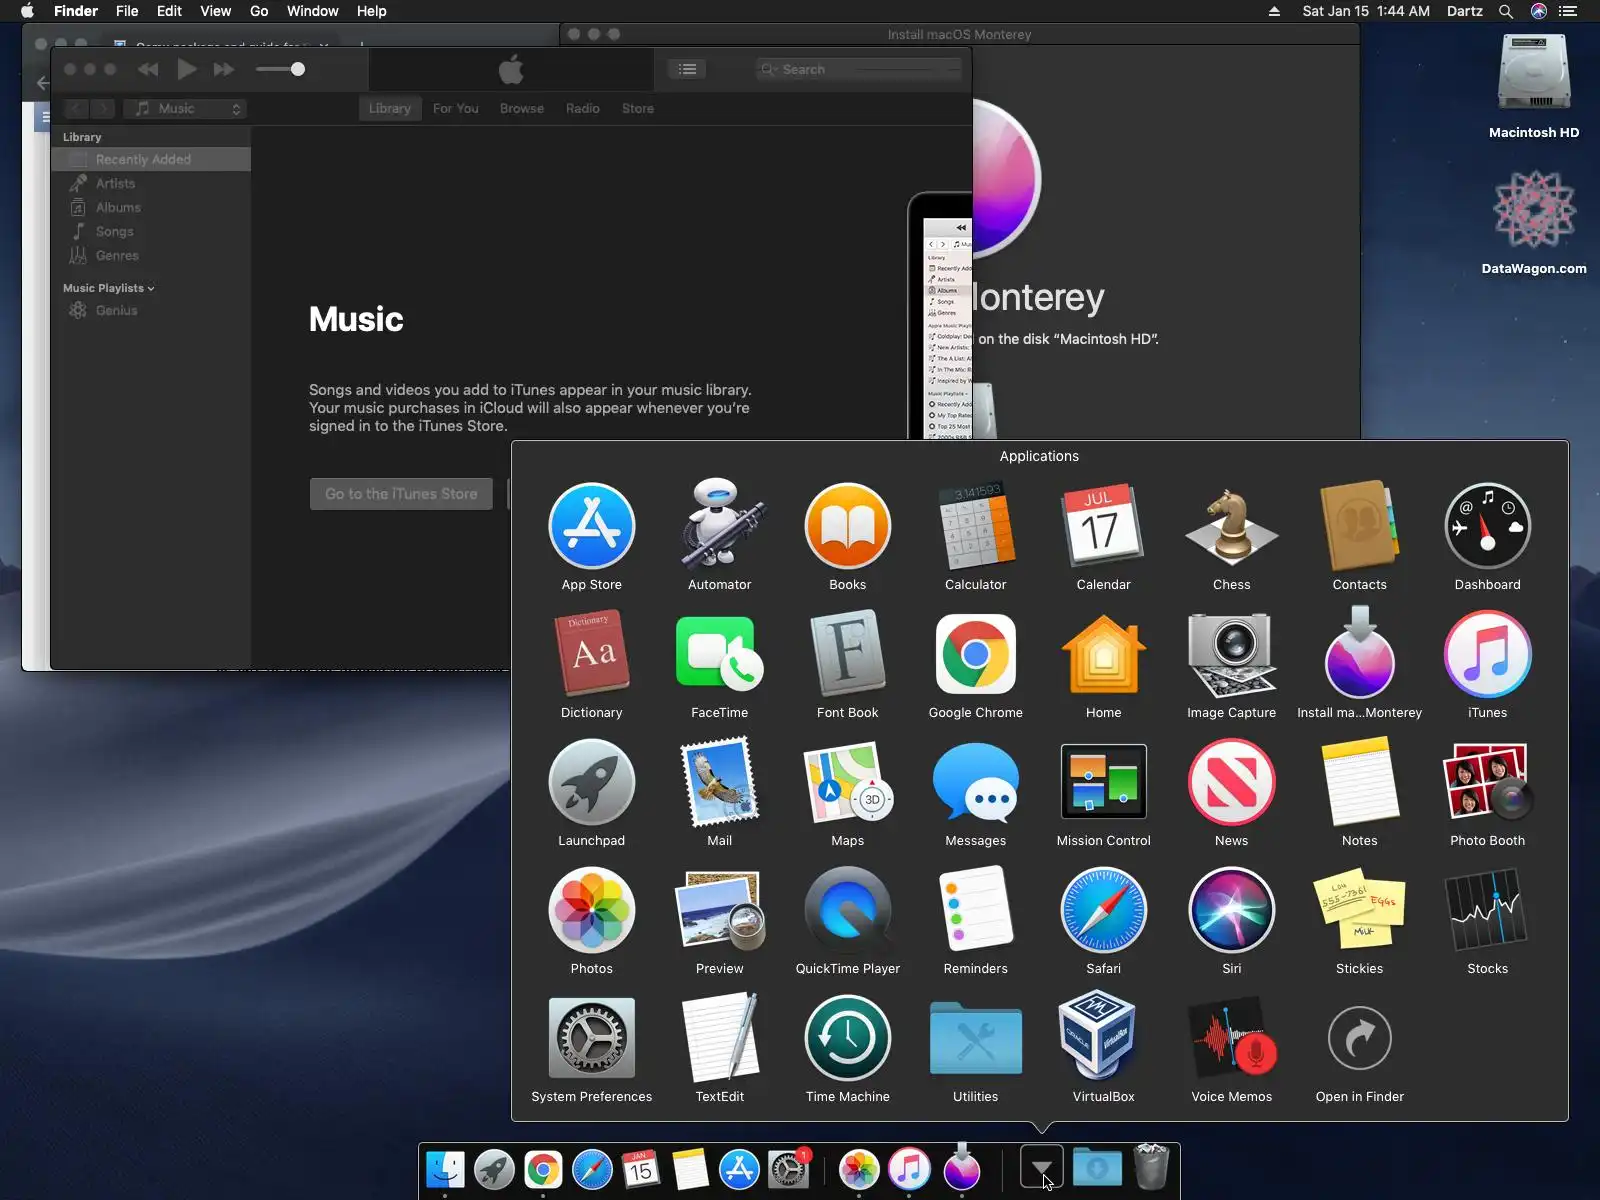Go to previous track in iTunes
Viewport: 1600px width, 1200px height.
coord(148,69)
